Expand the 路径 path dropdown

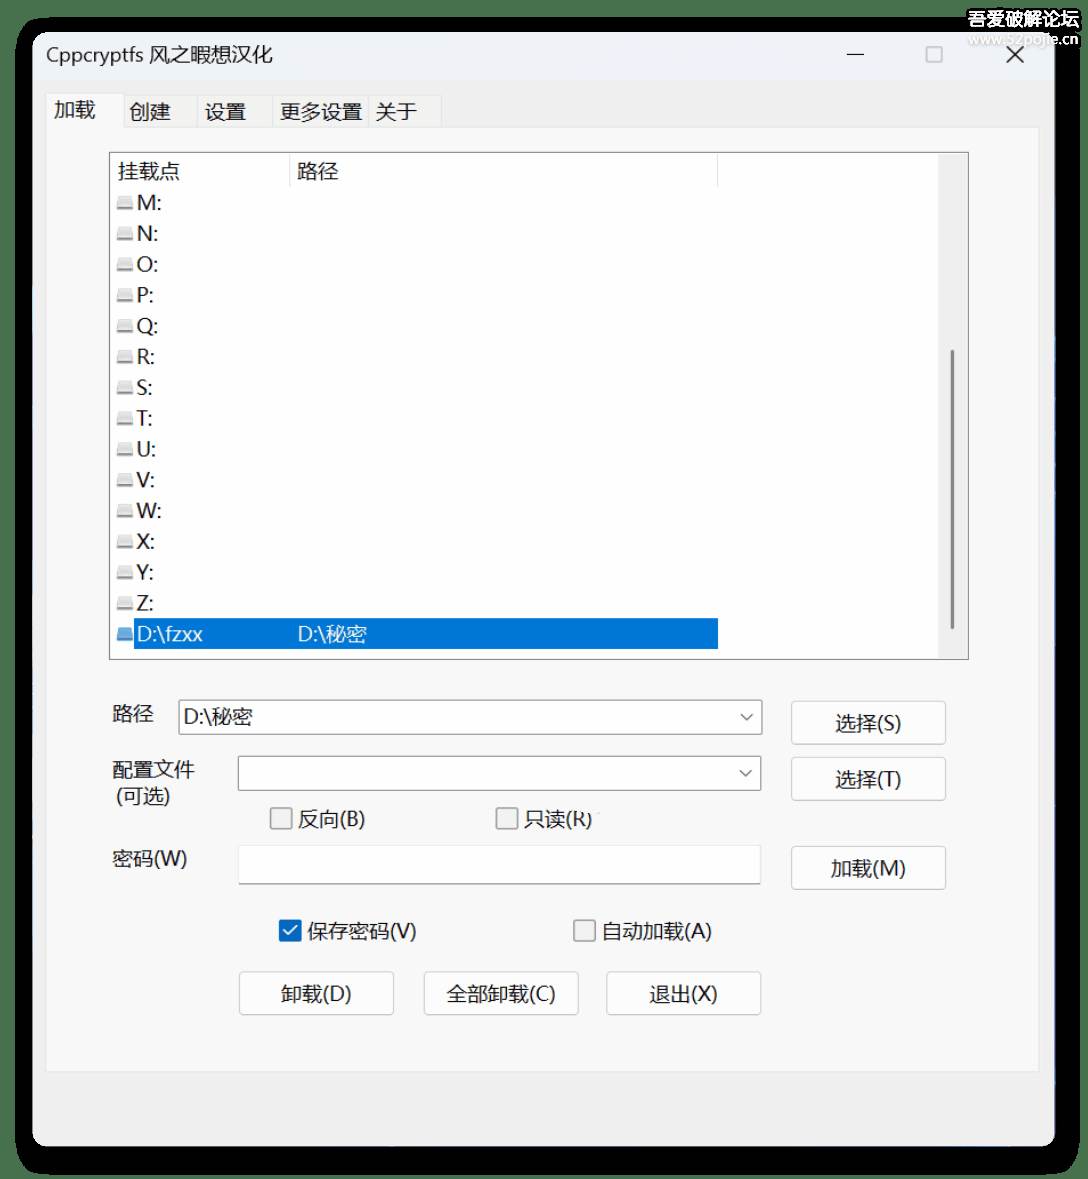[746, 717]
